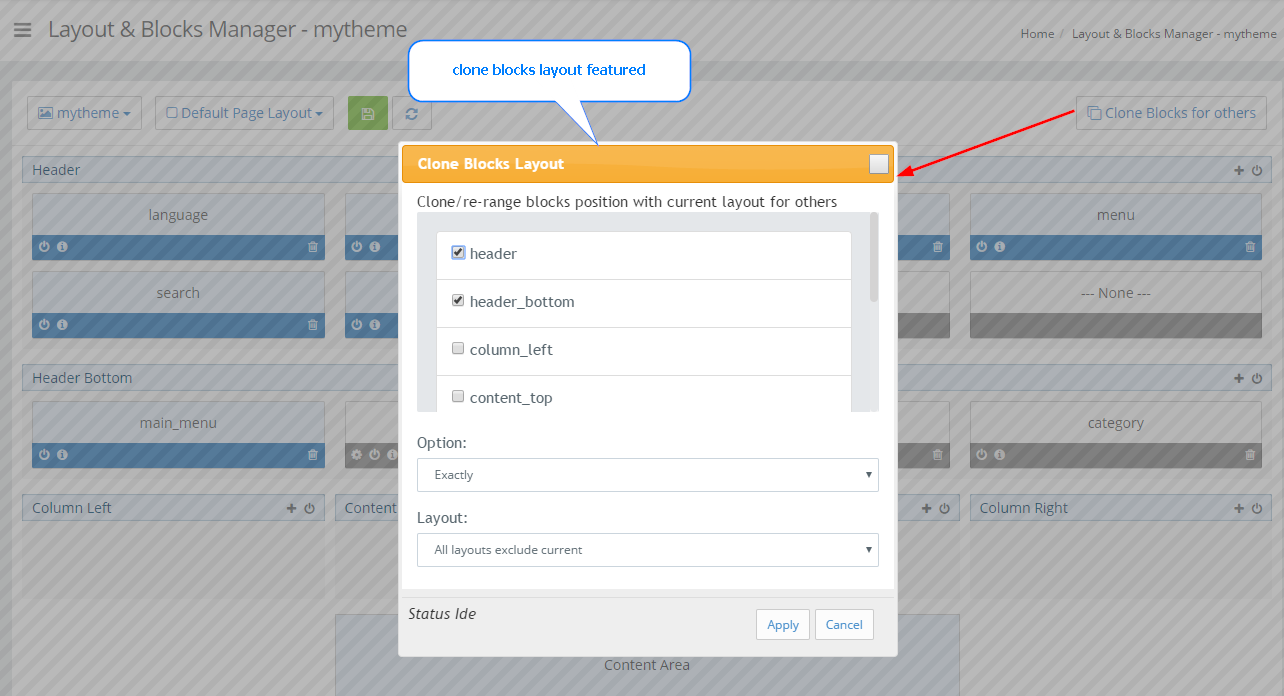
Task: Toggle power for Header Bottom section
Action: pyautogui.click(x=1257, y=378)
